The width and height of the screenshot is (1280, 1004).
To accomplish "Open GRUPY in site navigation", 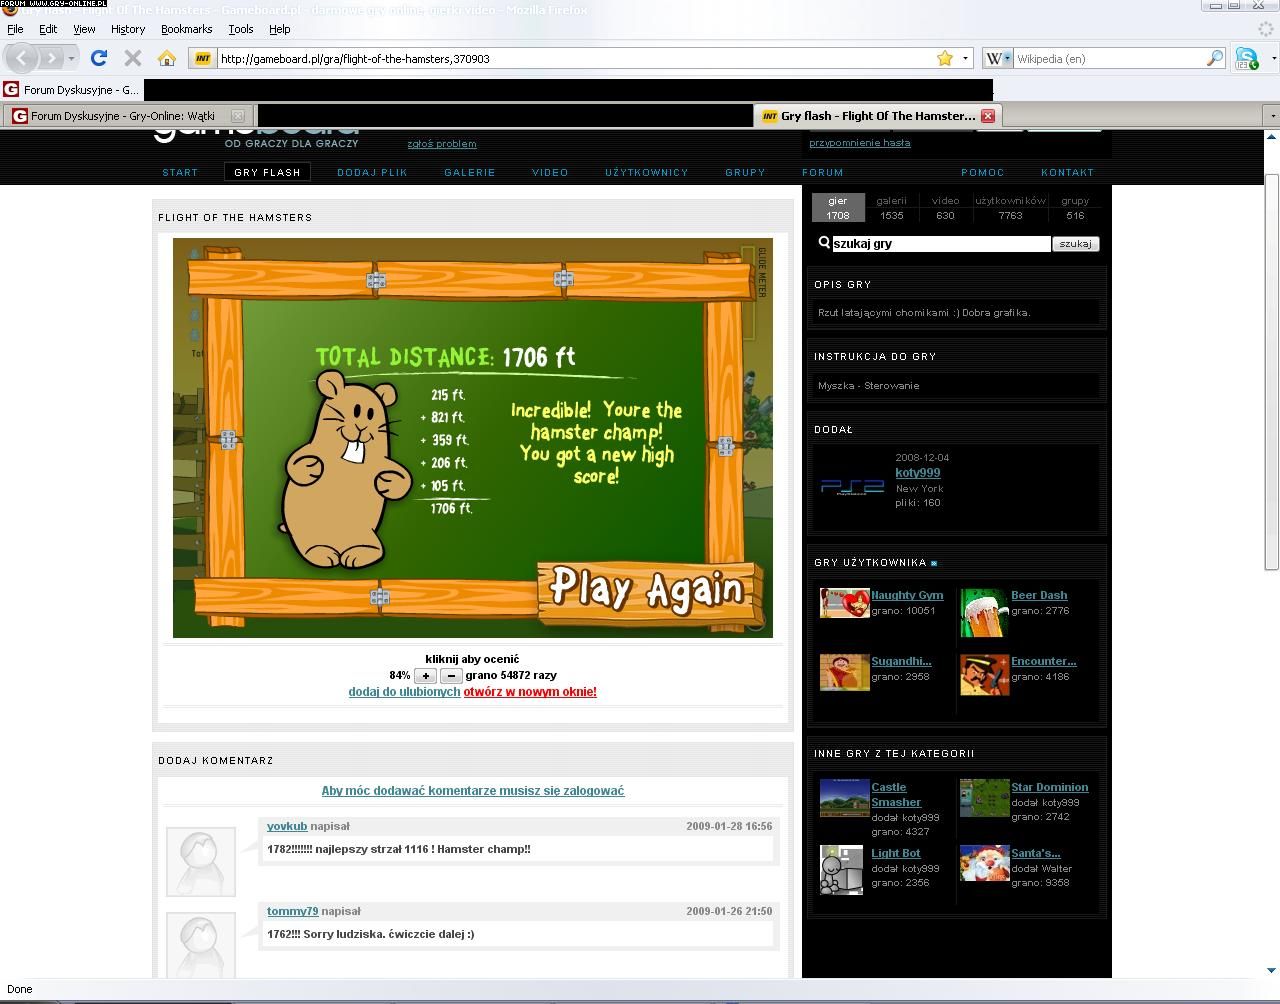I will (745, 172).
